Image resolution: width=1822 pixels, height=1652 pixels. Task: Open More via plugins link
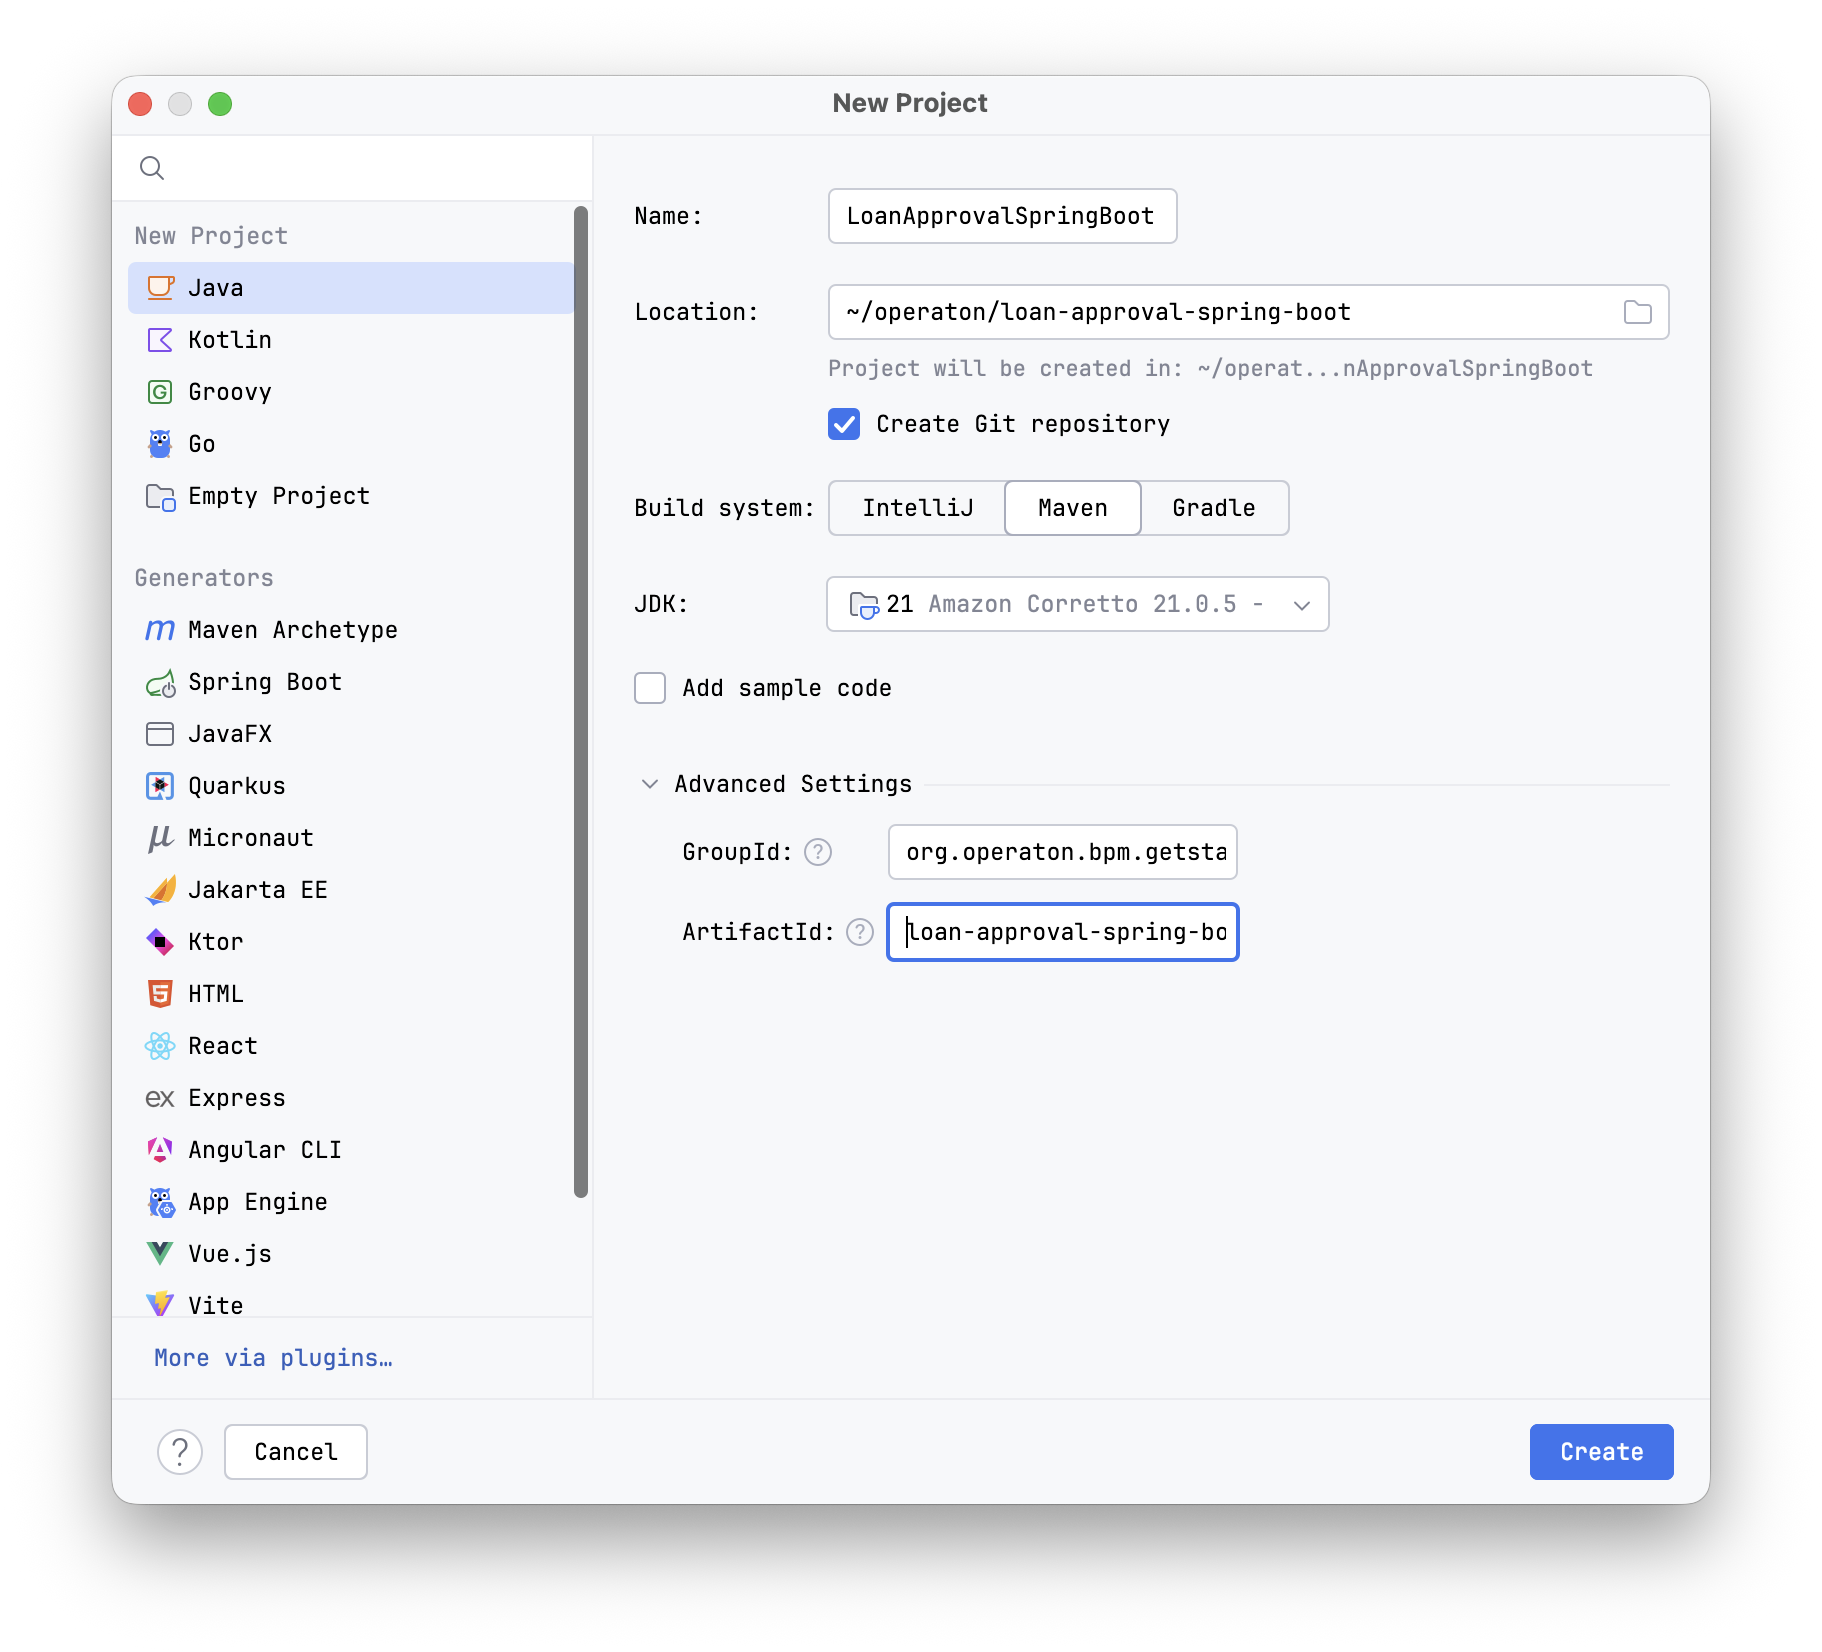click(273, 1358)
